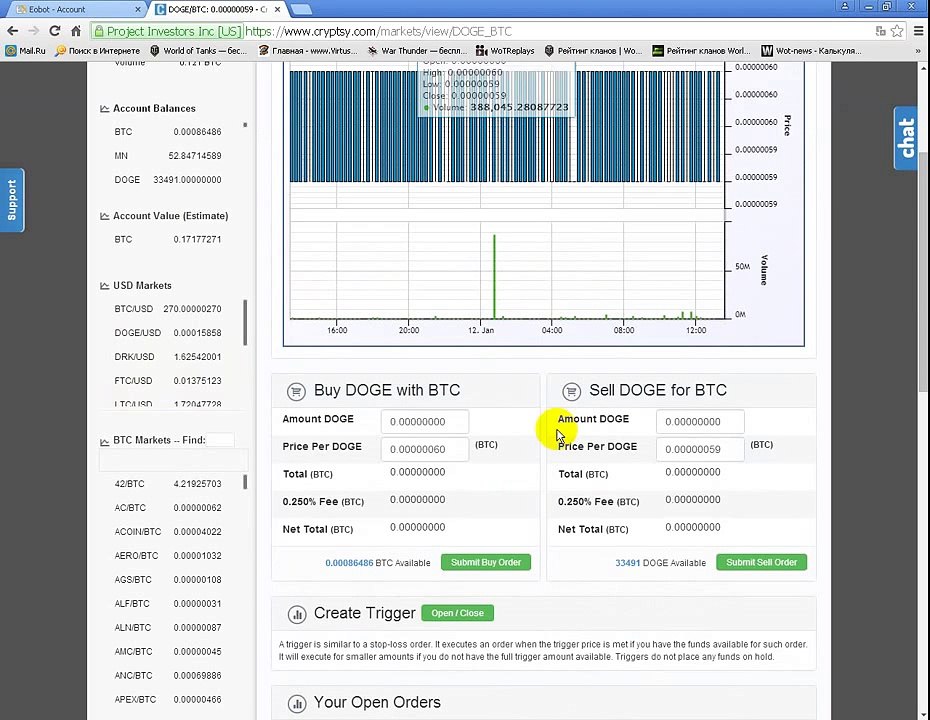Click the BTC Markets Find search box
Image resolution: width=930 pixels, height=720 pixels.
[x=221, y=440]
